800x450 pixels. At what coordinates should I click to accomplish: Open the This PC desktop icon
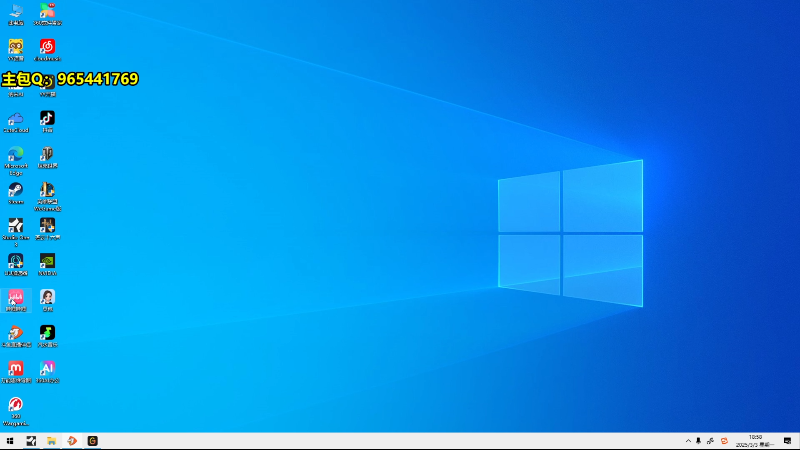[16, 14]
